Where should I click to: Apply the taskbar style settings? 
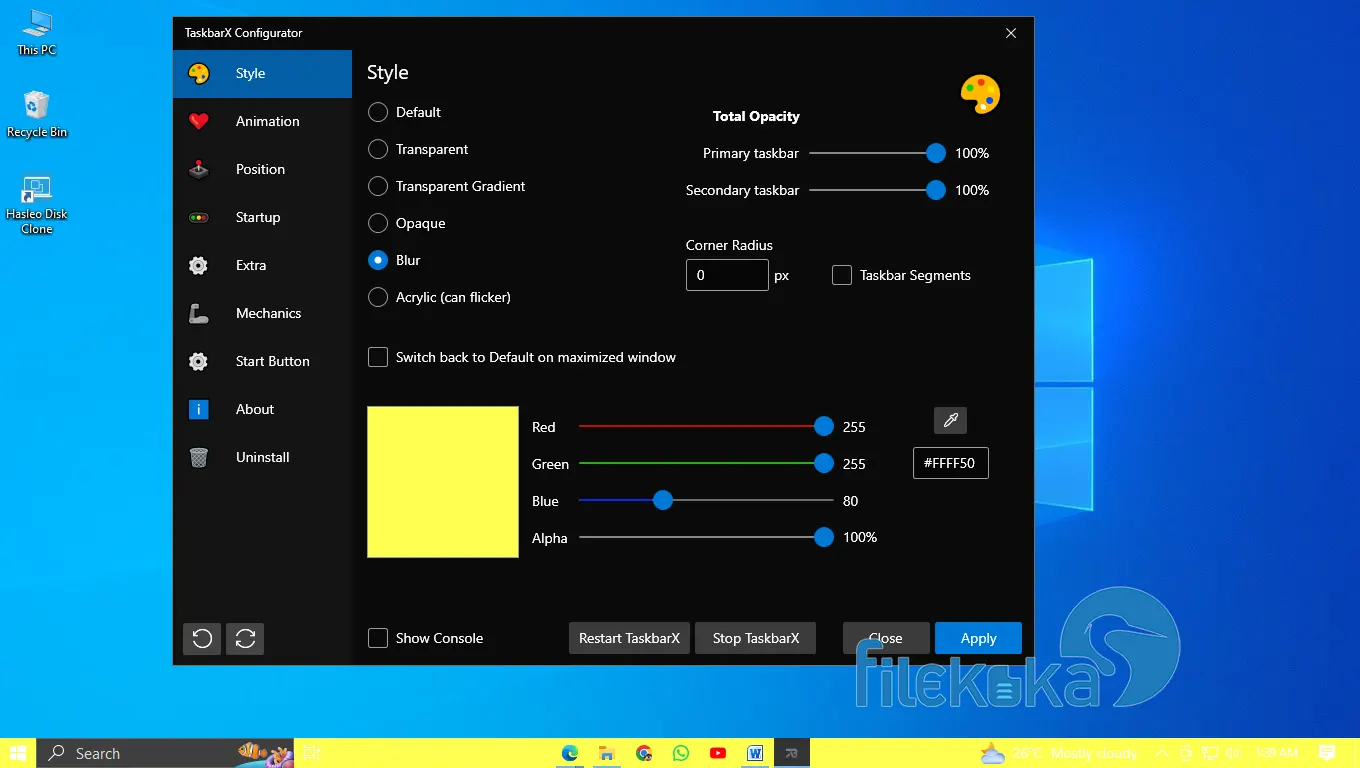click(979, 638)
